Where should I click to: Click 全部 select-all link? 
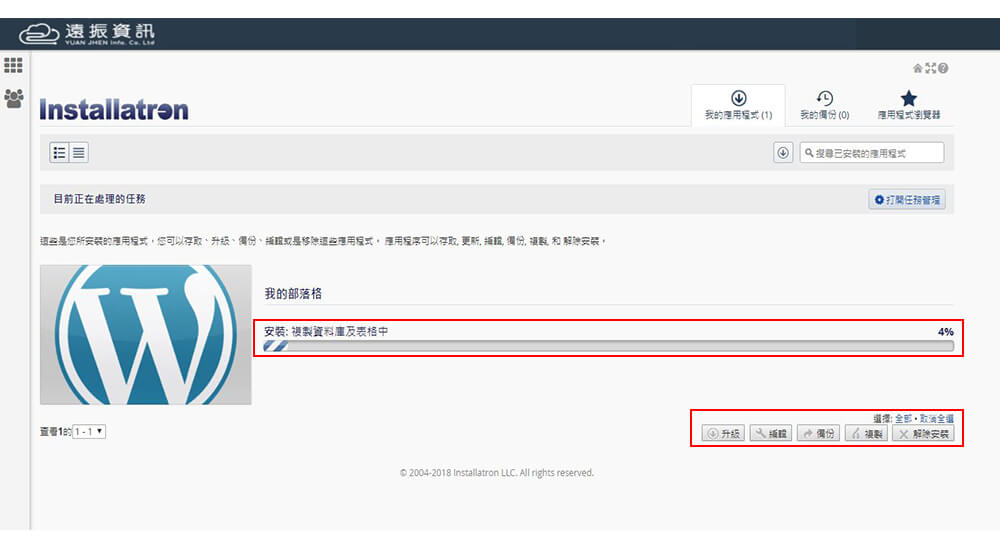(903, 419)
